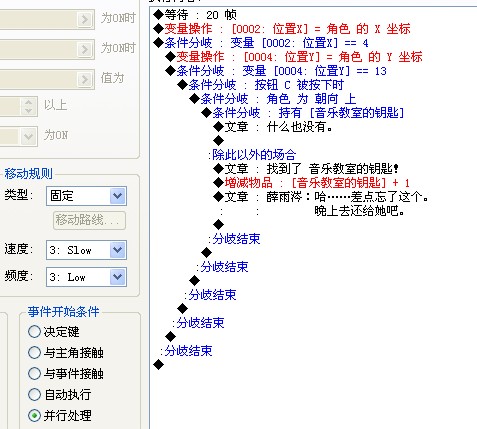The image size is (477, 429).
Task: Click the spinner beside 以上 label
Action: 29,106
